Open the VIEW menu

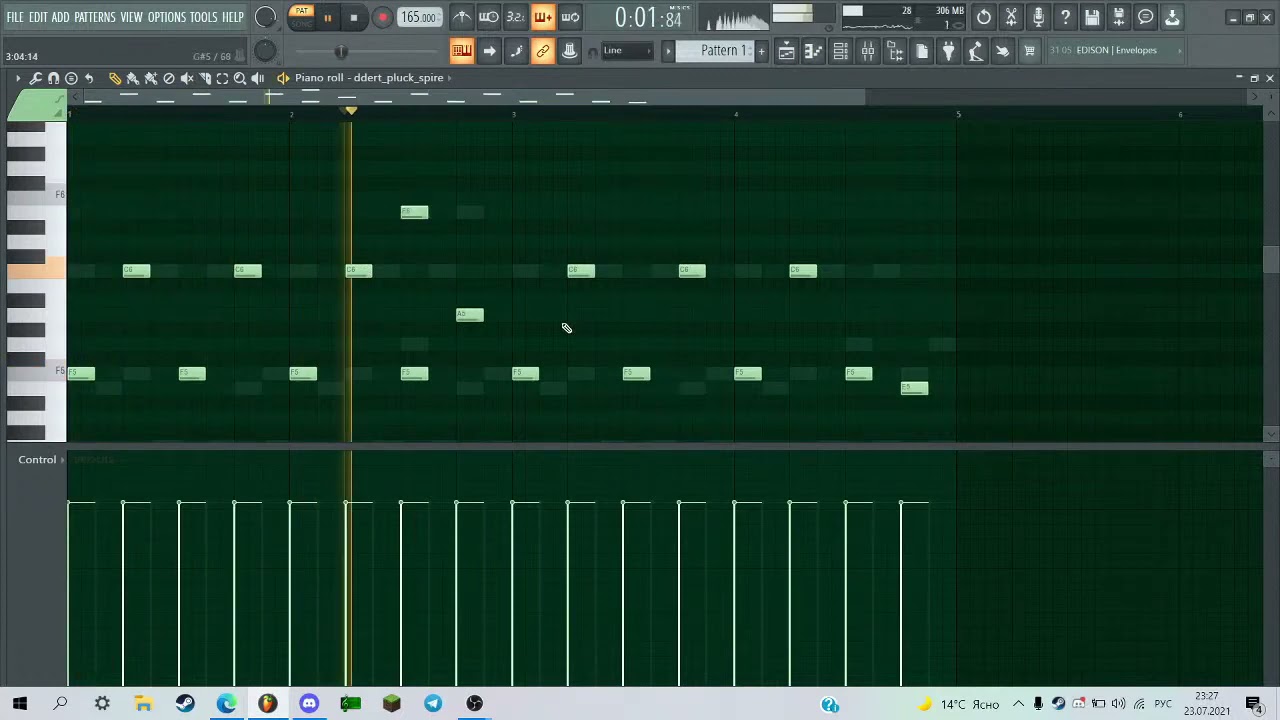pyautogui.click(x=131, y=17)
